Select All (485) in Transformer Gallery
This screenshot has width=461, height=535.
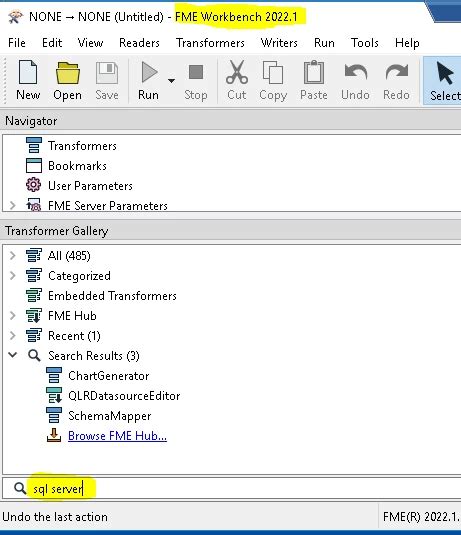click(x=69, y=256)
